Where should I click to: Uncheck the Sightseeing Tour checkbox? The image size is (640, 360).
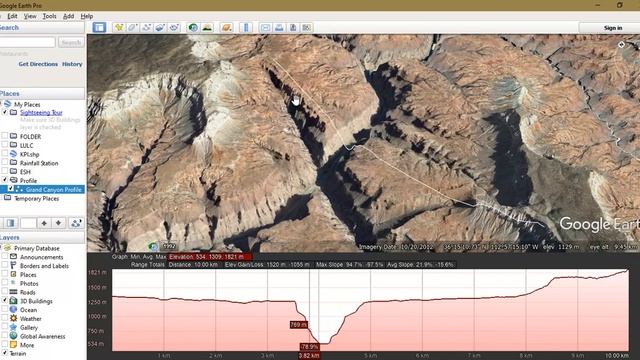coord(5,112)
